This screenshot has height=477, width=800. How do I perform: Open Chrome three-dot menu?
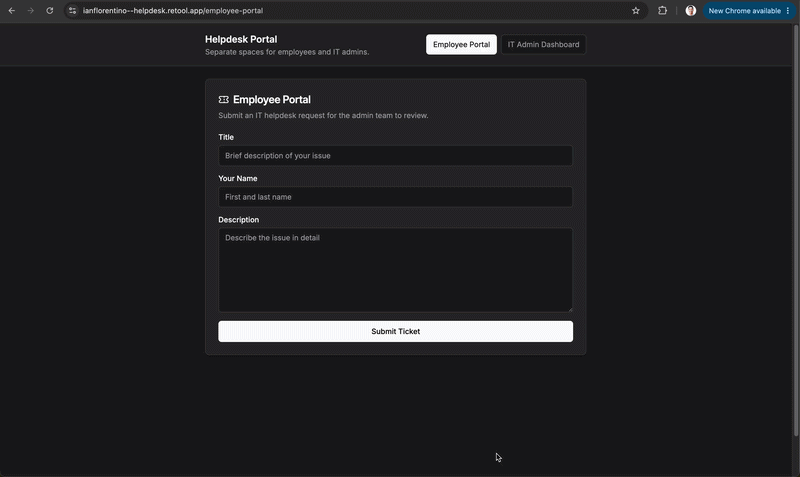tap(788, 11)
